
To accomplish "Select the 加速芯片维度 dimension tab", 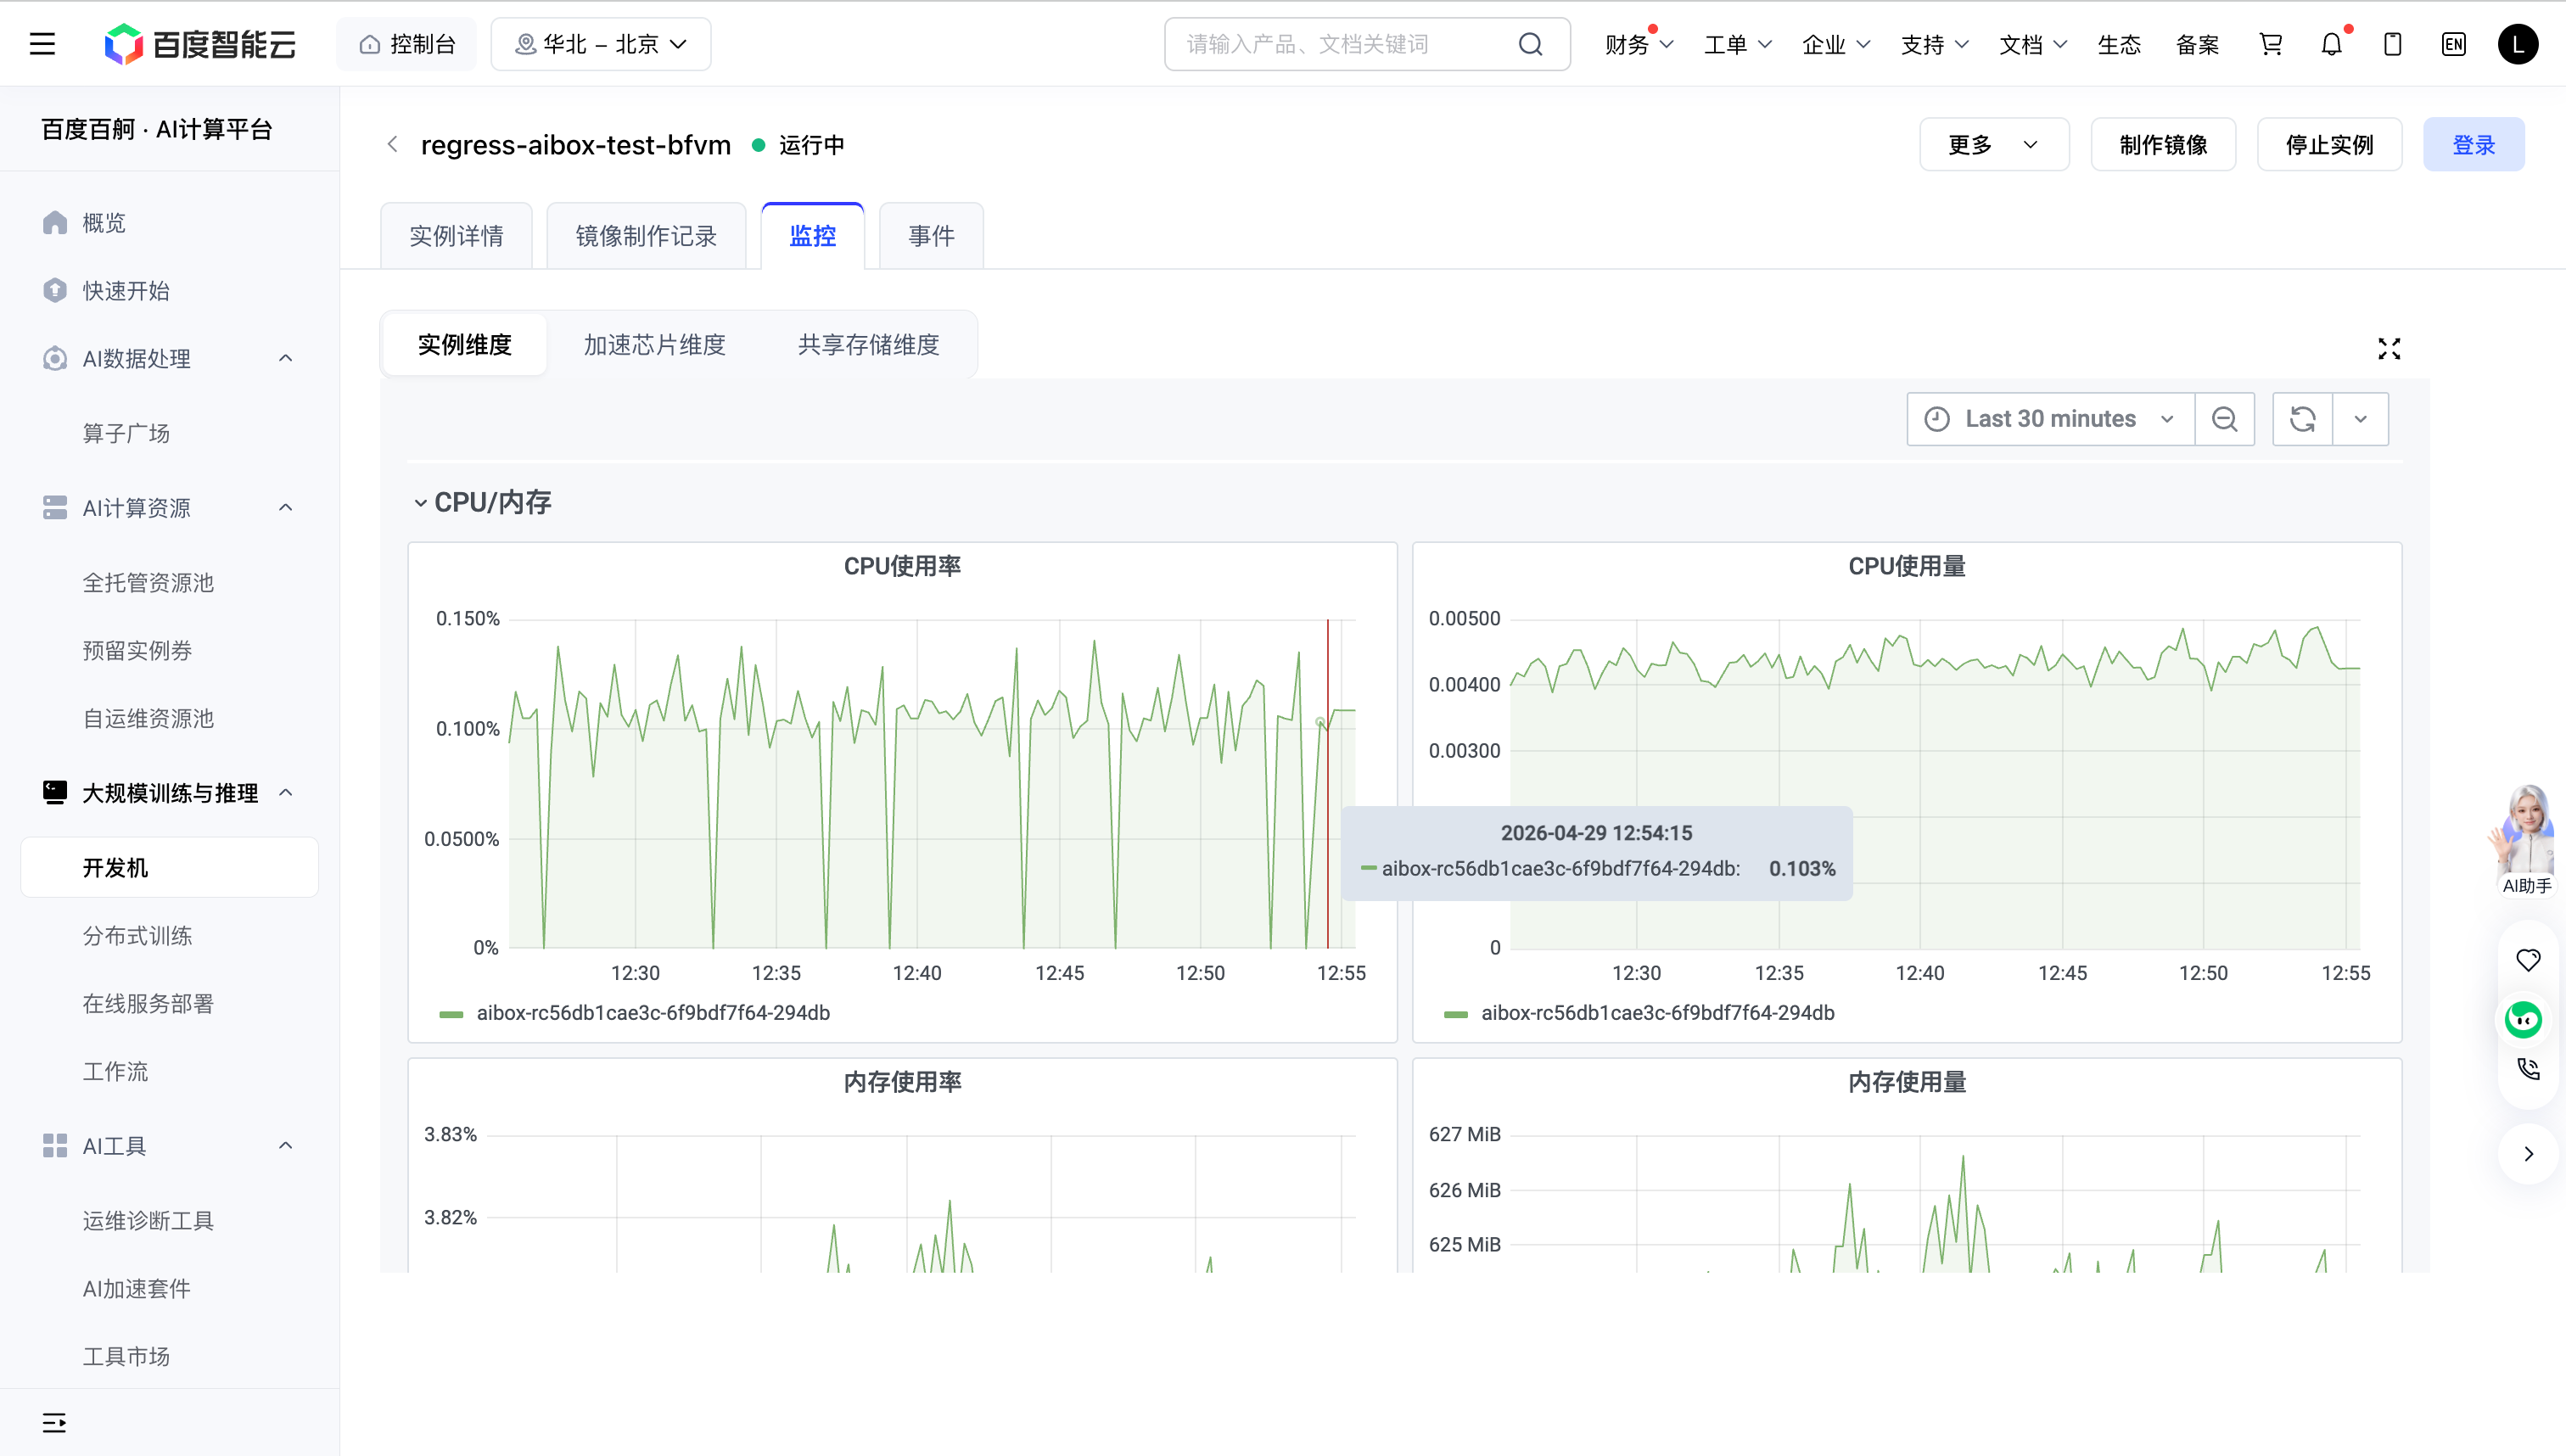I will (x=655, y=345).
